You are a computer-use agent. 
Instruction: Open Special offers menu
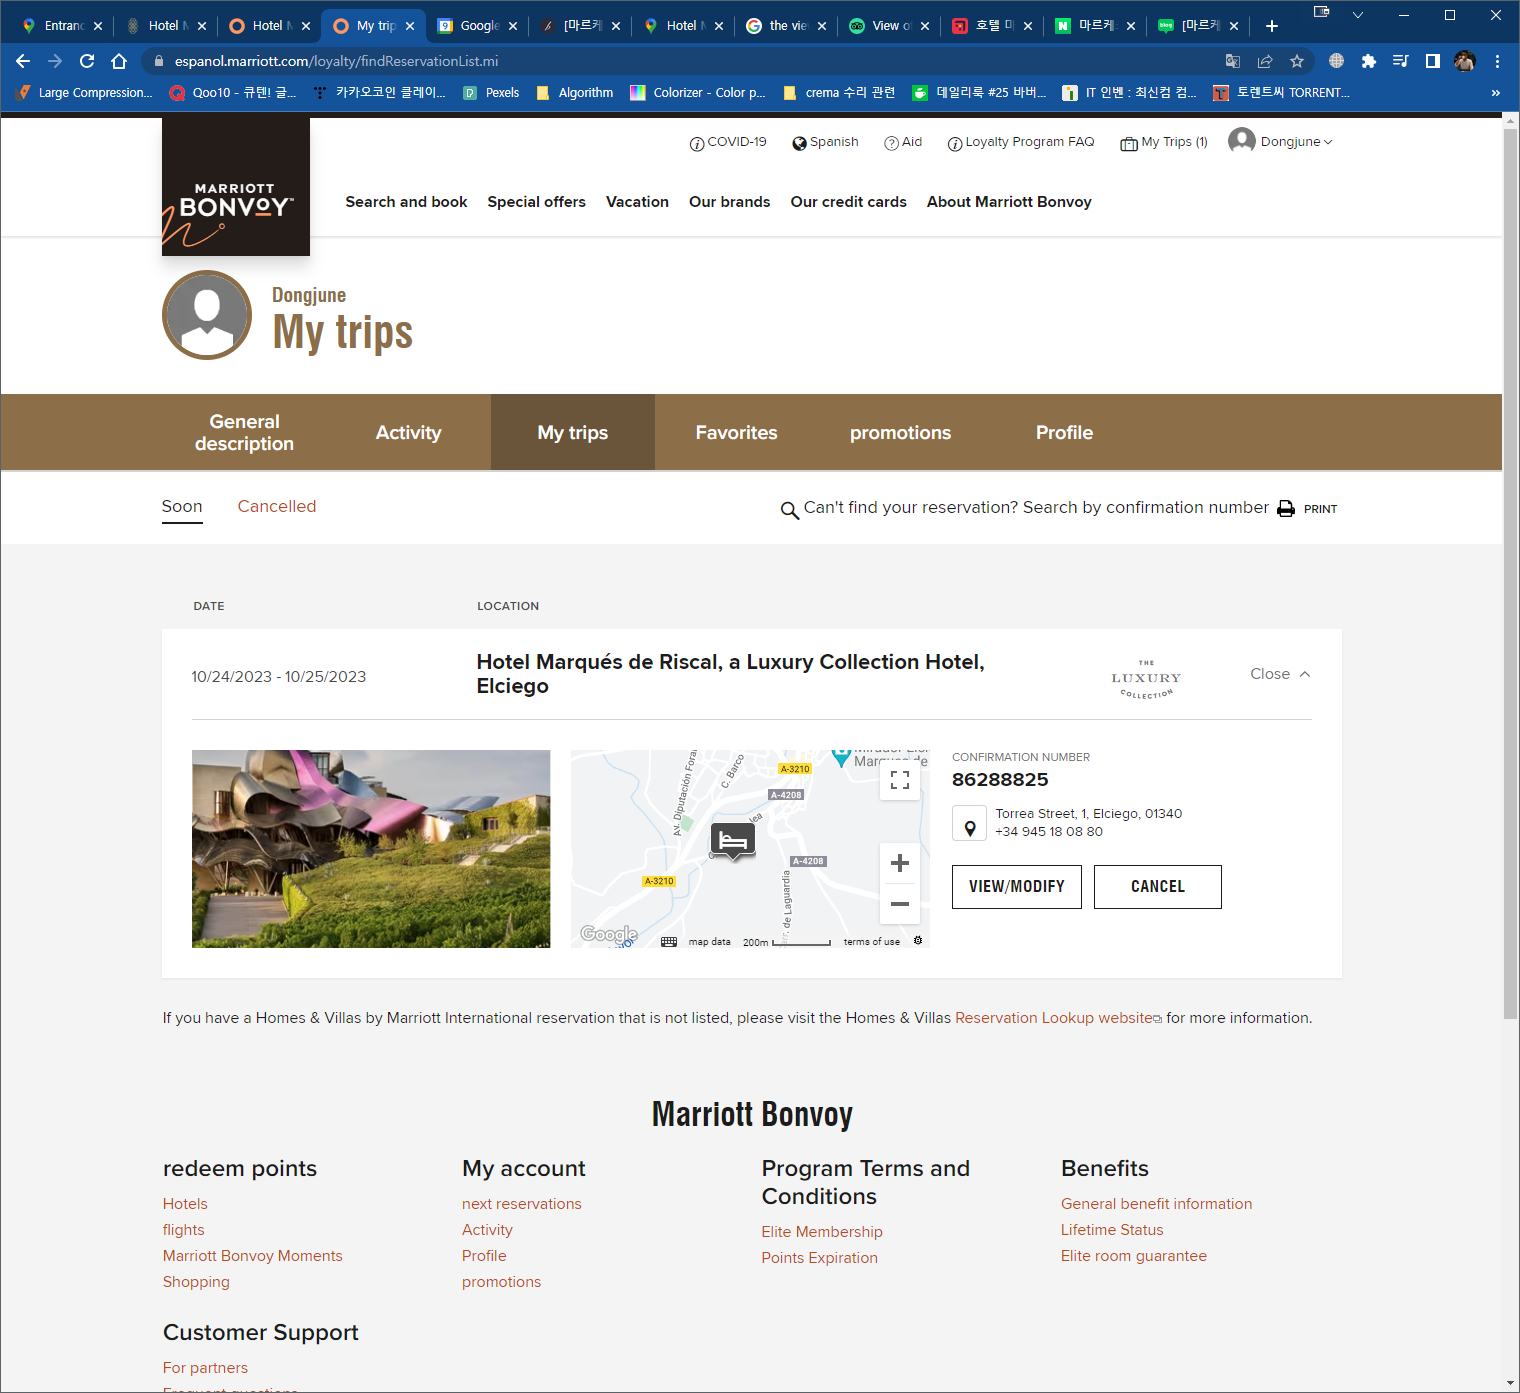click(536, 202)
